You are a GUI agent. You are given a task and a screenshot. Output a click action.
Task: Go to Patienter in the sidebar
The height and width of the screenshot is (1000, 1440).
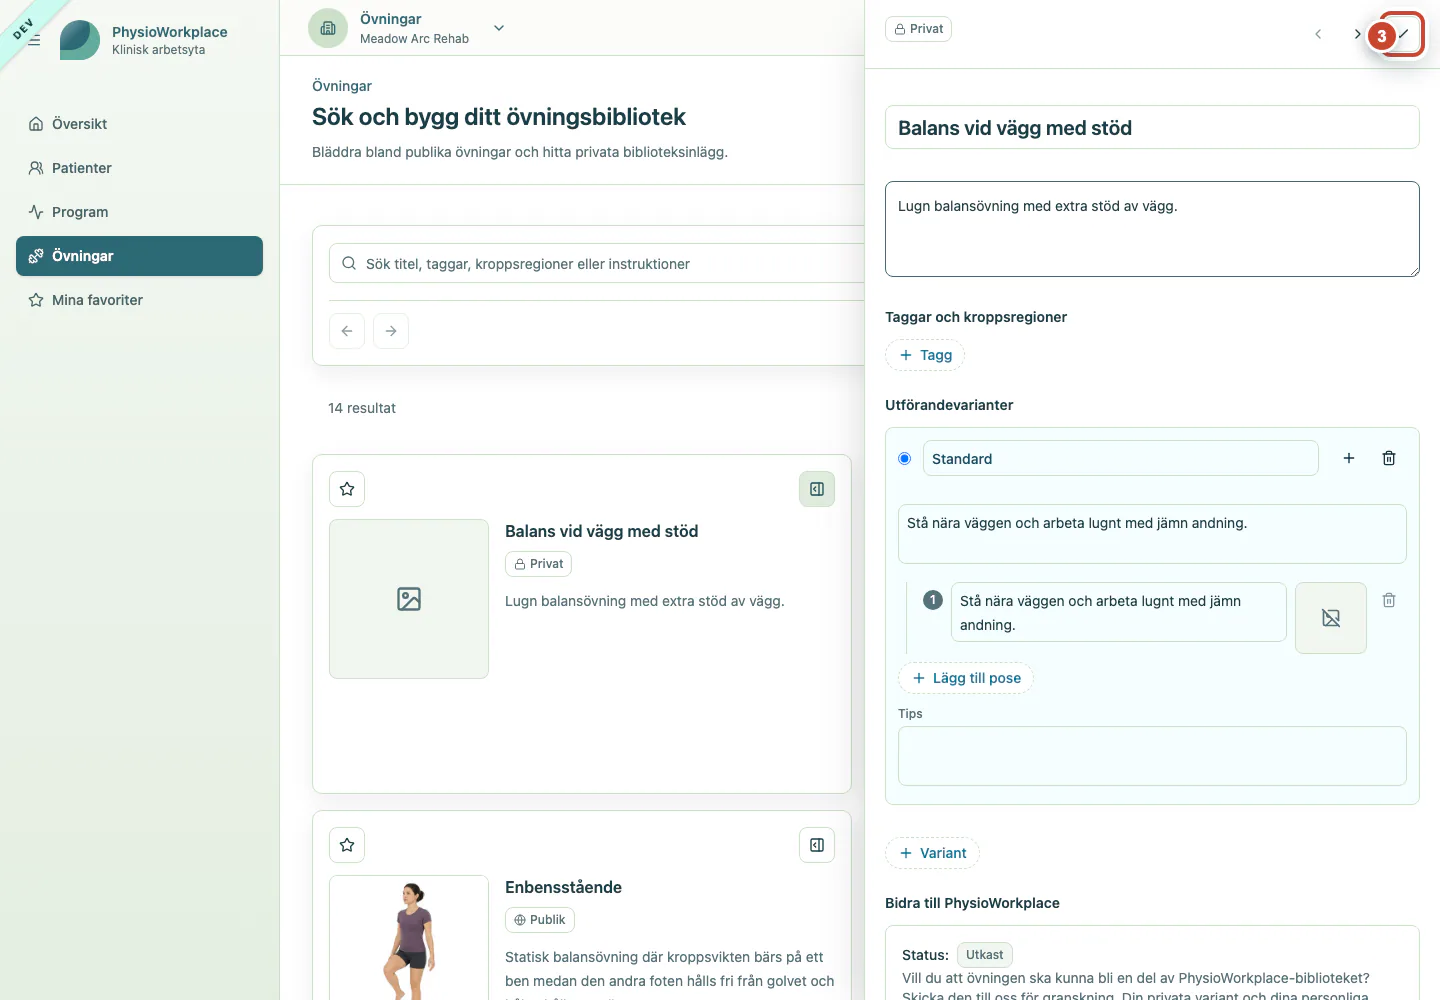click(139, 168)
